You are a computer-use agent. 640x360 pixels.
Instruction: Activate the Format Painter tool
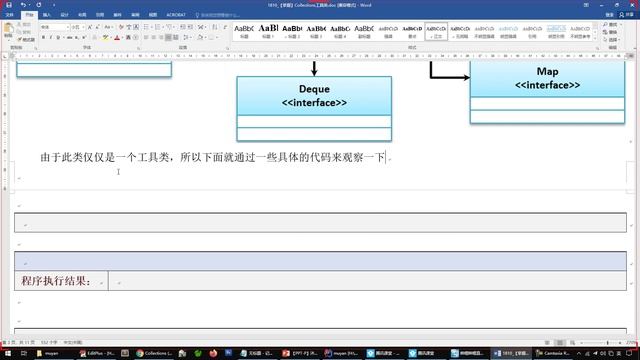[27, 40]
